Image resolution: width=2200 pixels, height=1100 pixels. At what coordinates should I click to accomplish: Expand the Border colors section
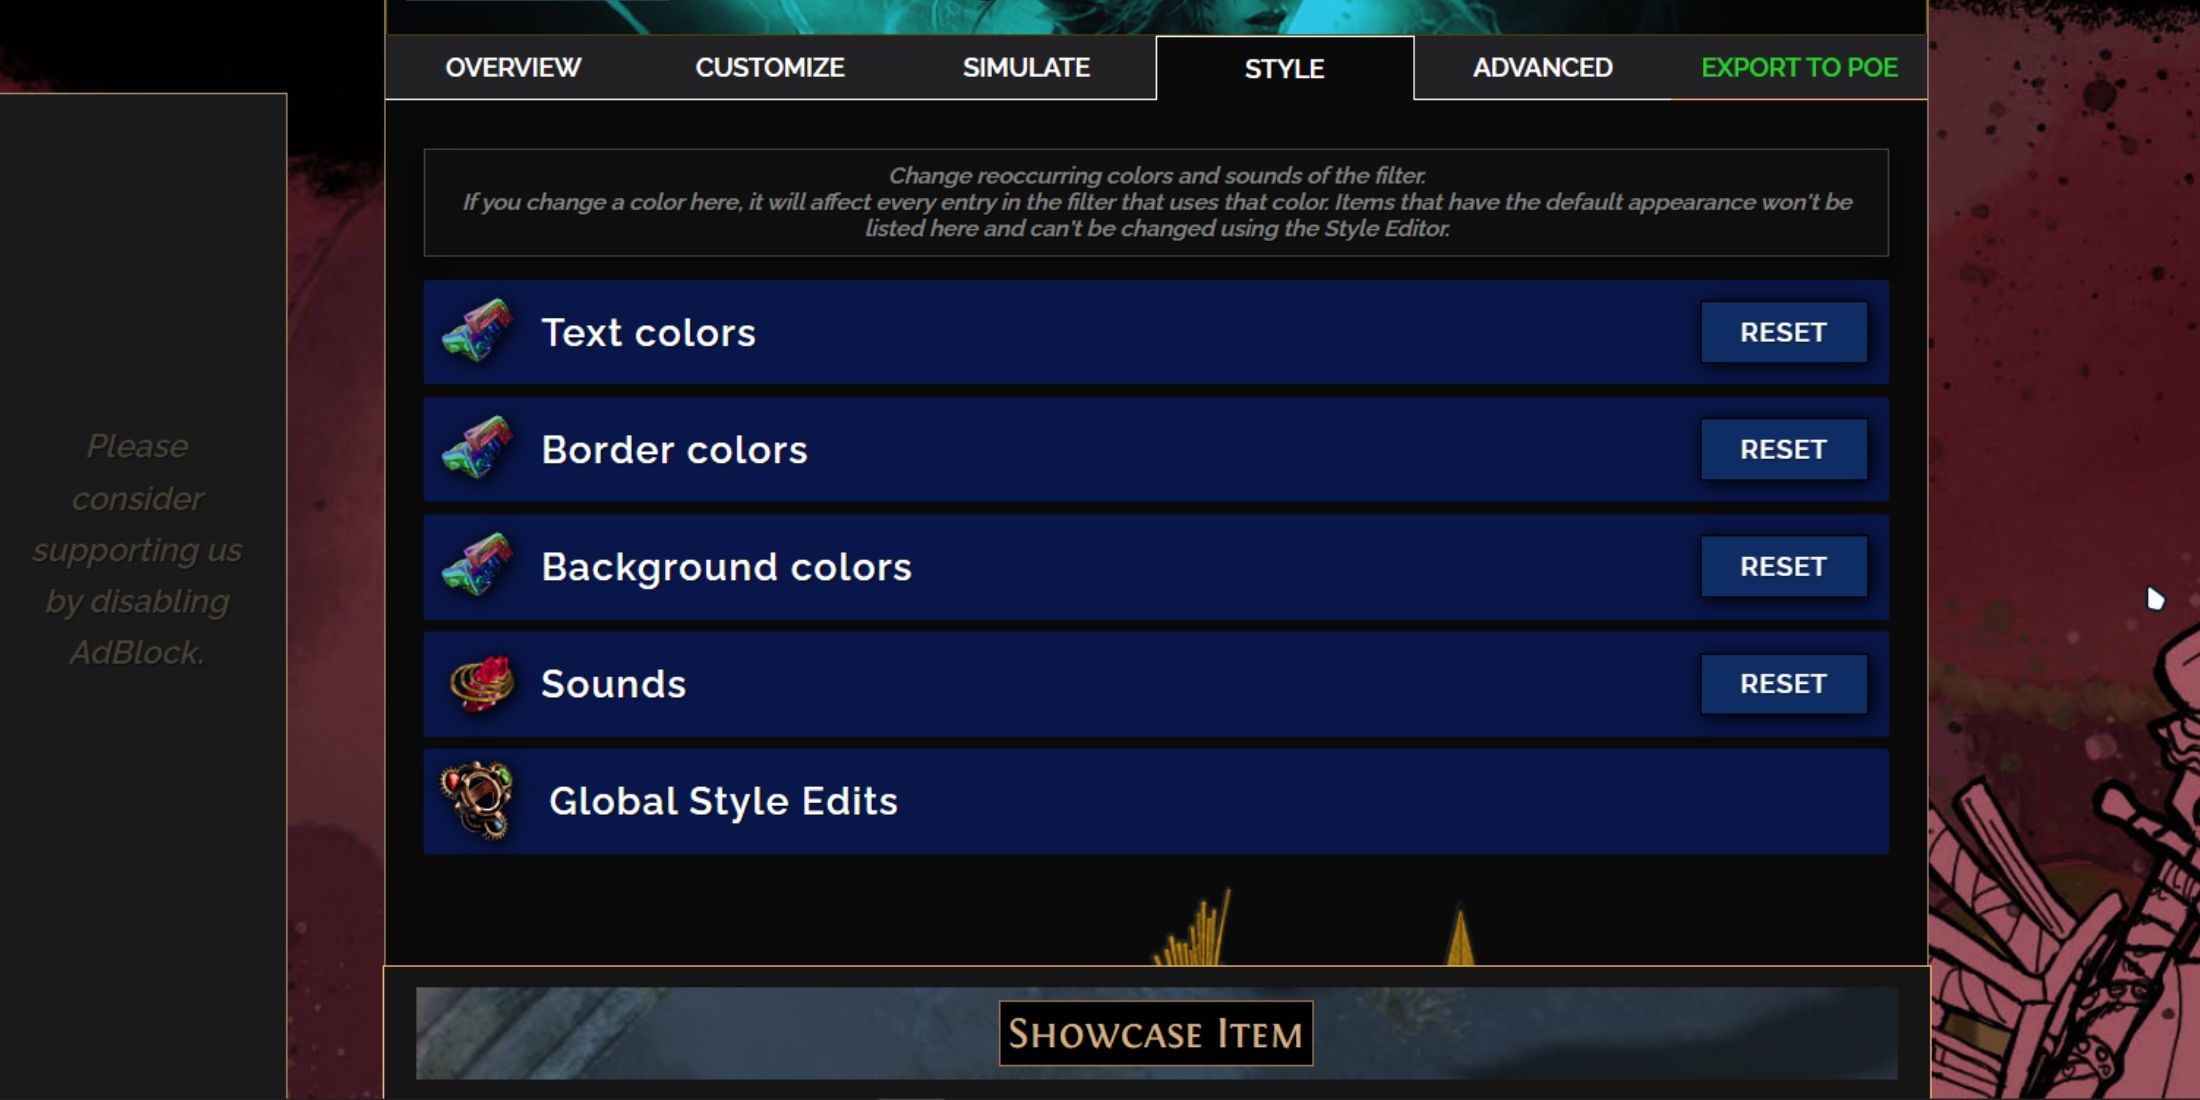1156,449
